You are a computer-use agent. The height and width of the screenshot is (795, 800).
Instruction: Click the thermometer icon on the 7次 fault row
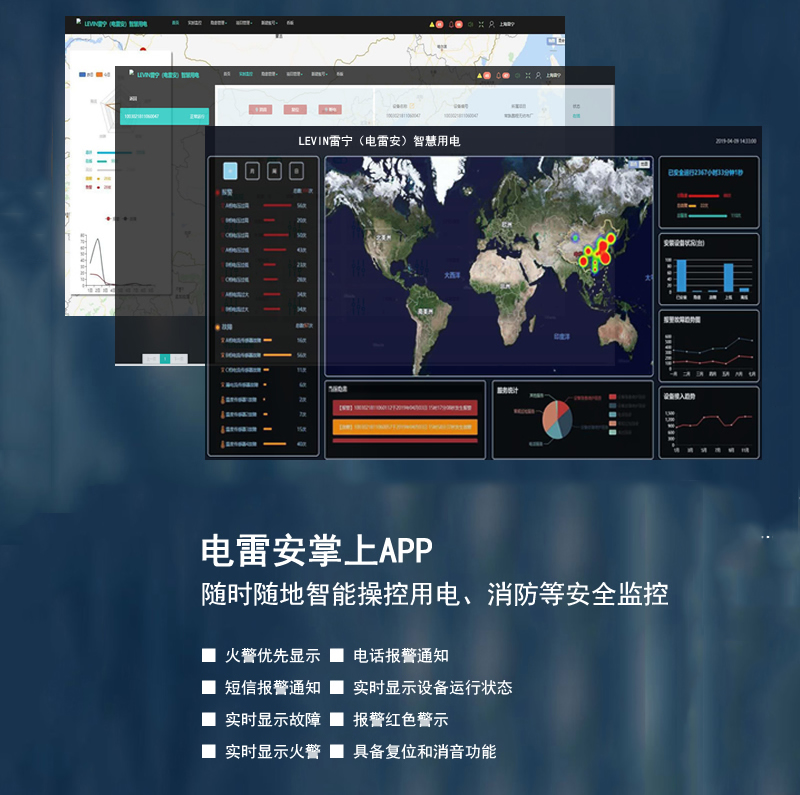(x=223, y=414)
